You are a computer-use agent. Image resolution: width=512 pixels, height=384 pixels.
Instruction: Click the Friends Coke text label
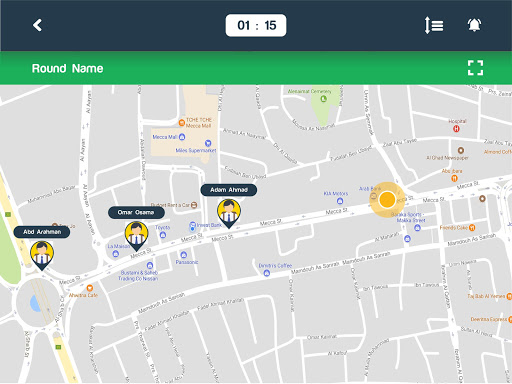tap(454, 228)
